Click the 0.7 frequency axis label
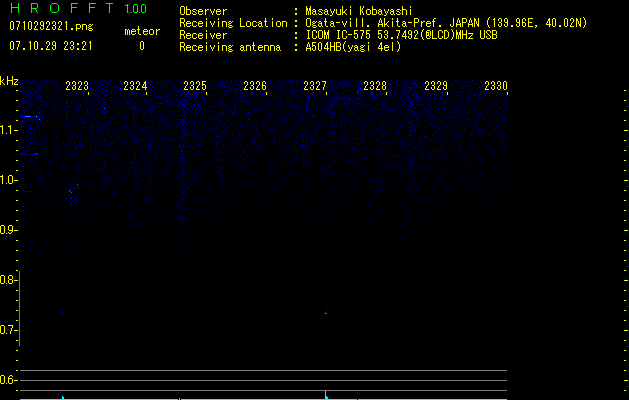Viewport: 629px width, 400px height. coord(7,330)
